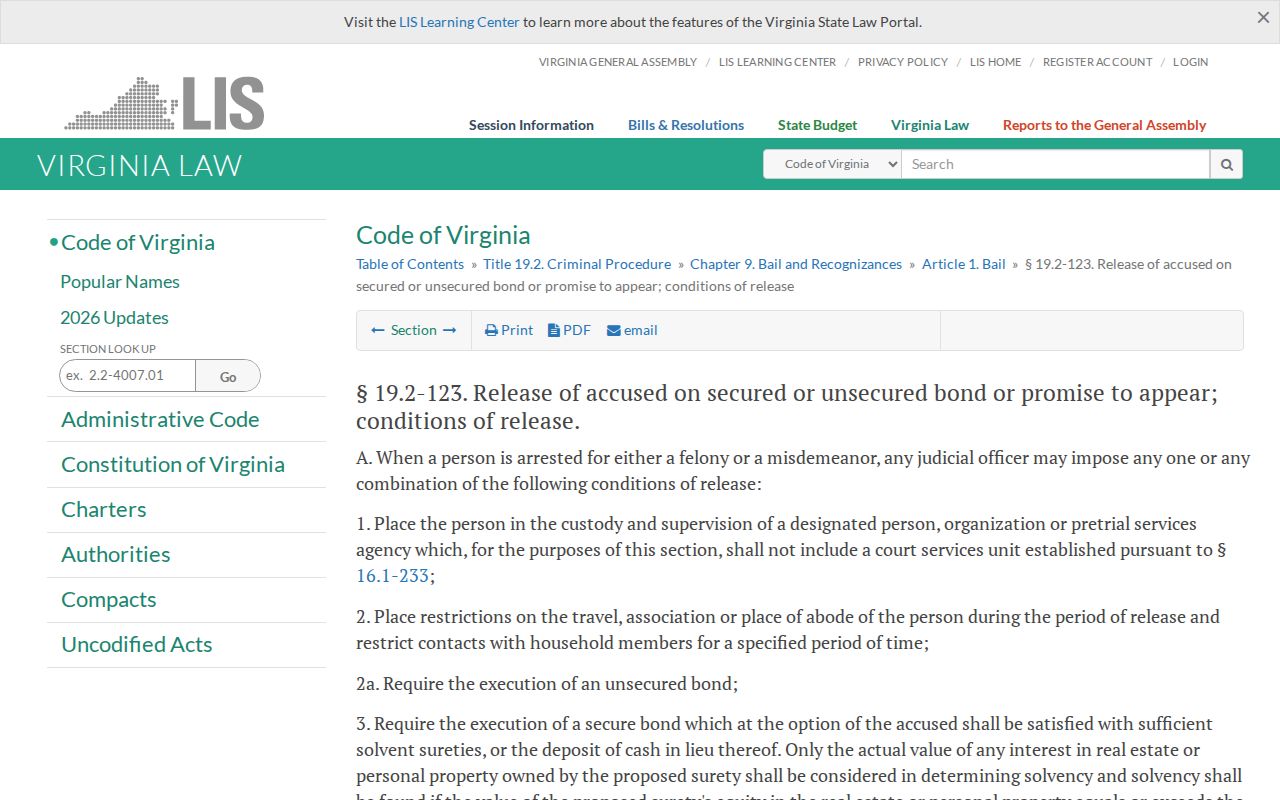
Task: Open Compacts in sidebar
Action: (109, 599)
